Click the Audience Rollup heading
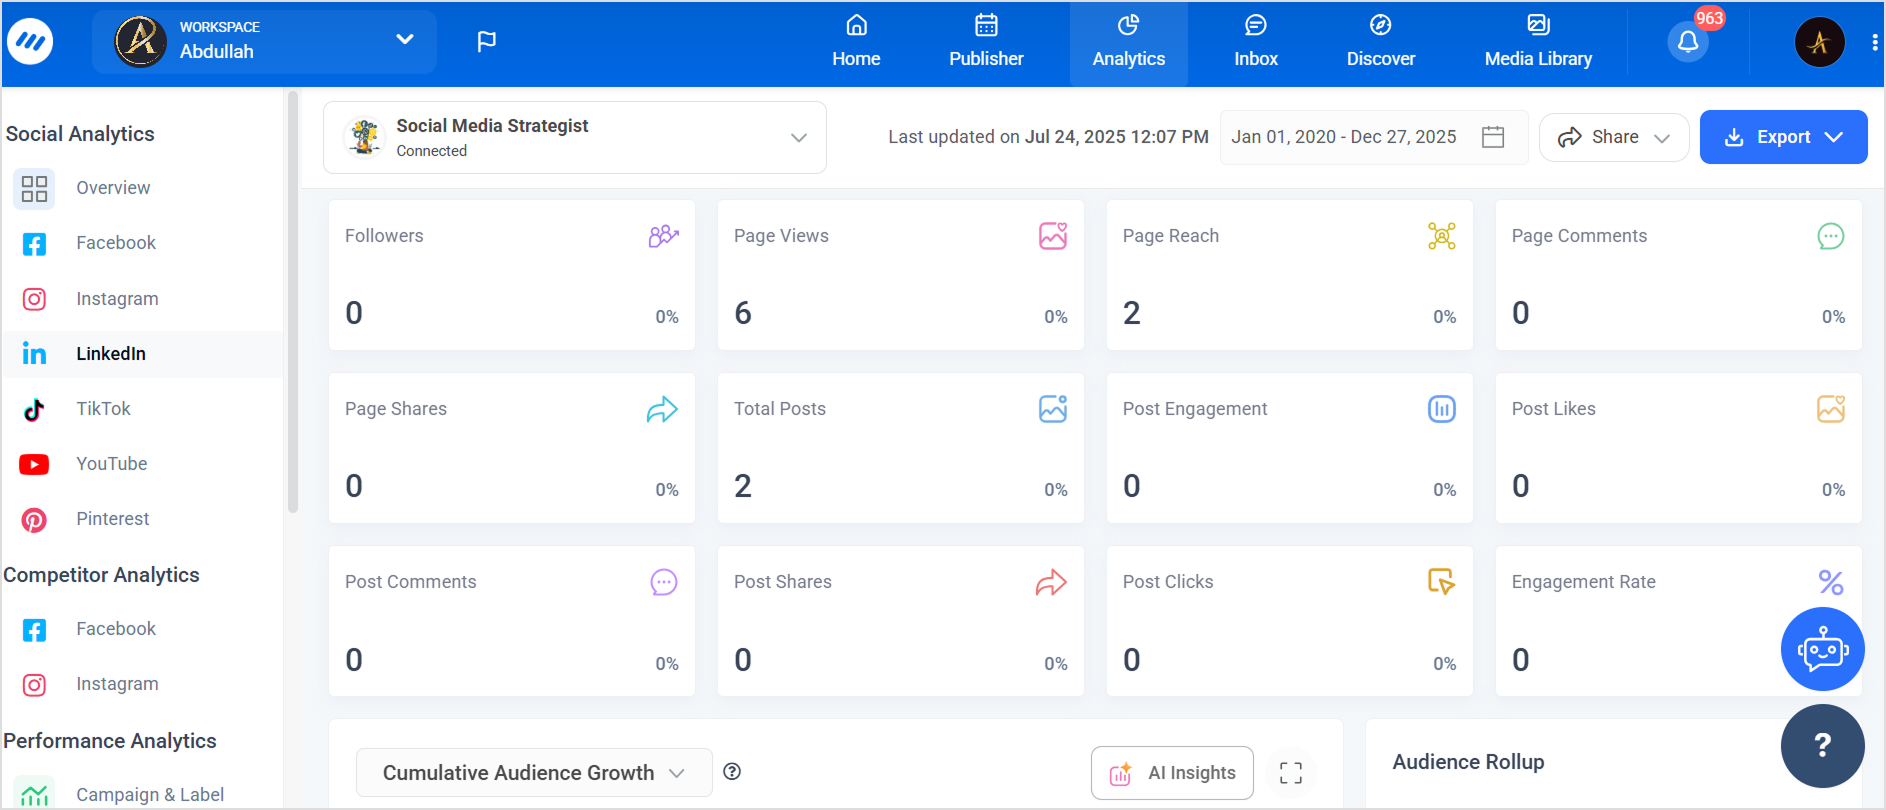The height and width of the screenshot is (810, 1886). [1468, 762]
